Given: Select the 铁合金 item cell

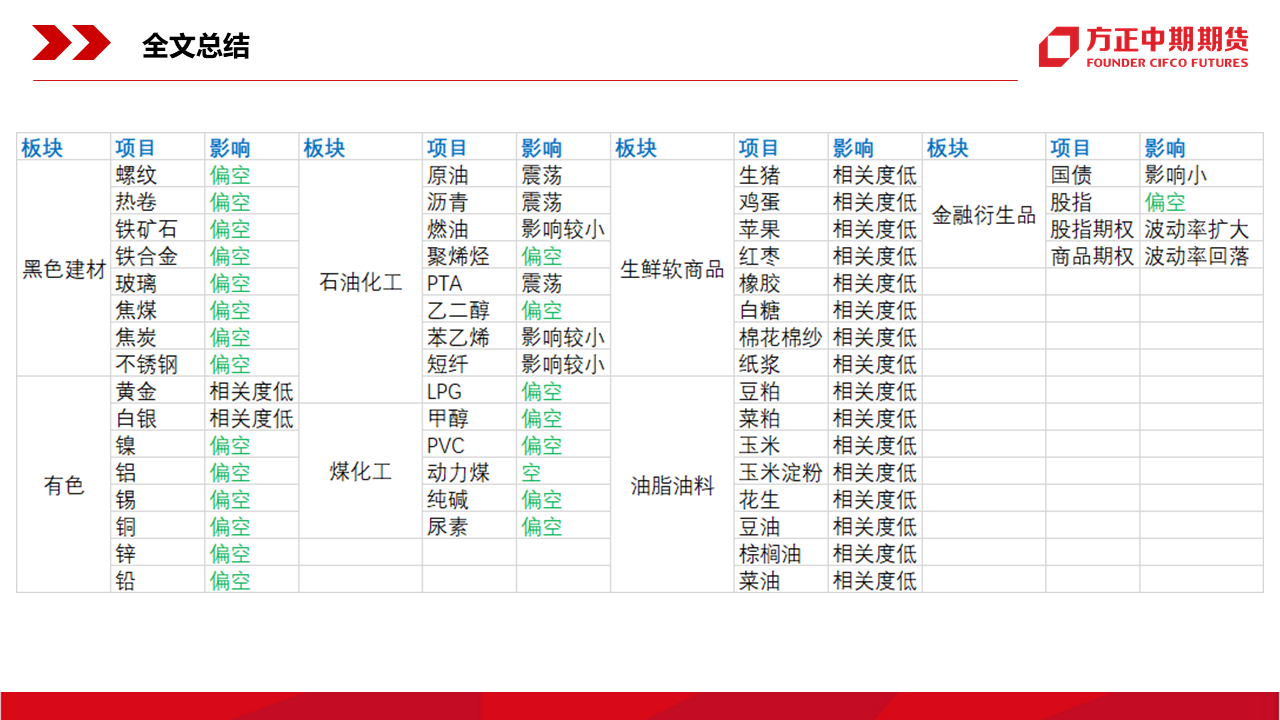Looking at the screenshot, I should click(158, 256).
